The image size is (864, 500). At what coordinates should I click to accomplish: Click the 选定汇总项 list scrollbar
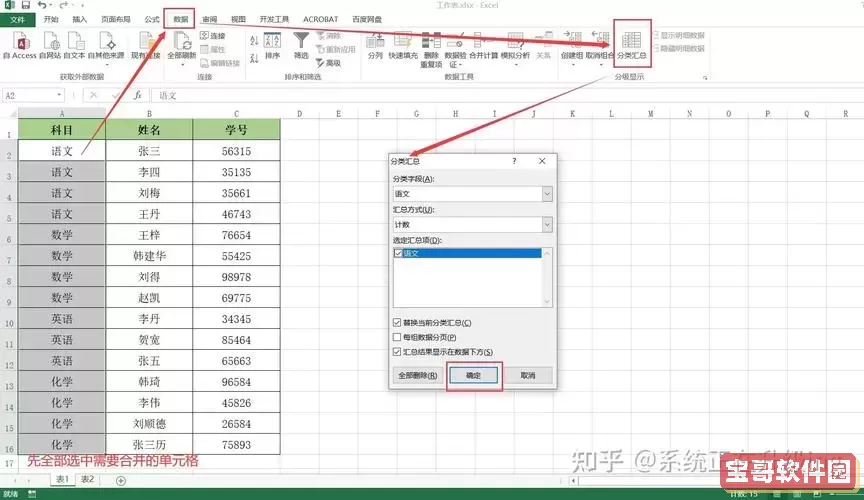[x=547, y=277]
